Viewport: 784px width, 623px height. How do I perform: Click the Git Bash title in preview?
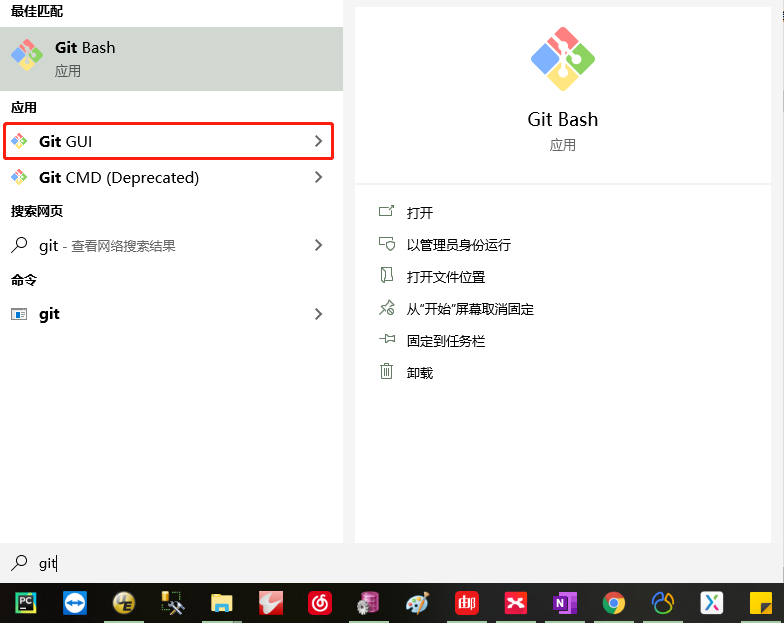(562, 120)
